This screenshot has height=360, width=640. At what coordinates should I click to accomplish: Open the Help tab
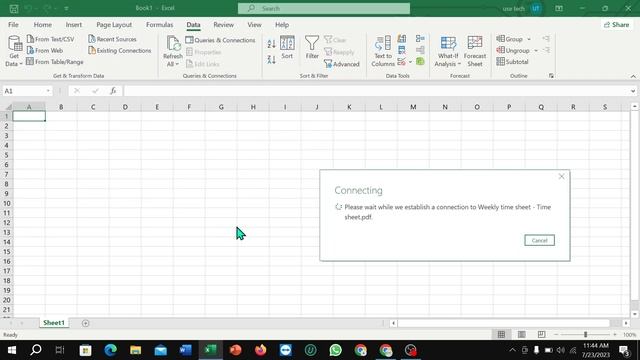click(x=282, y=25)
